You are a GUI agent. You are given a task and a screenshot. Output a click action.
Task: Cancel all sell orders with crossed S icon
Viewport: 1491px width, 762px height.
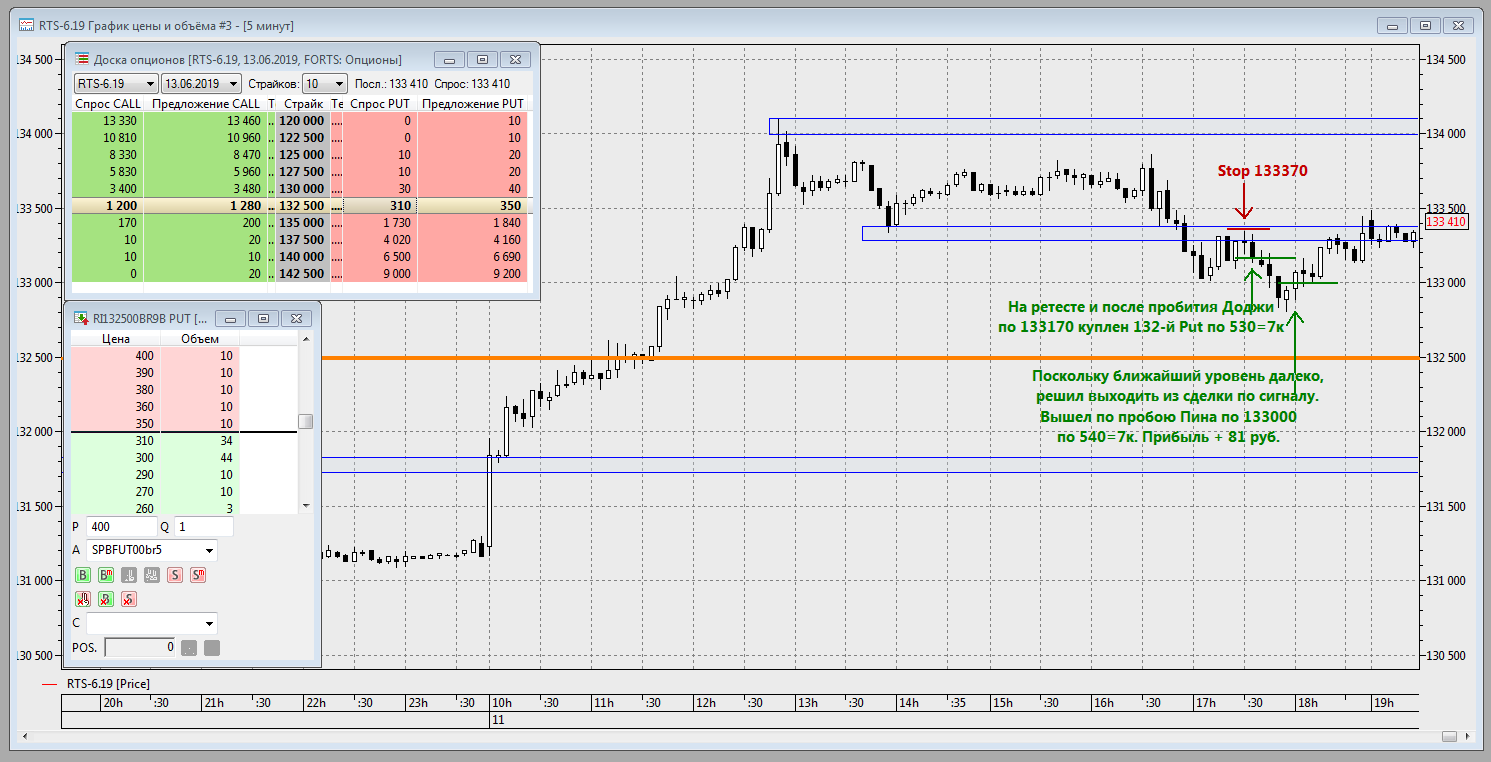[129, 599]
